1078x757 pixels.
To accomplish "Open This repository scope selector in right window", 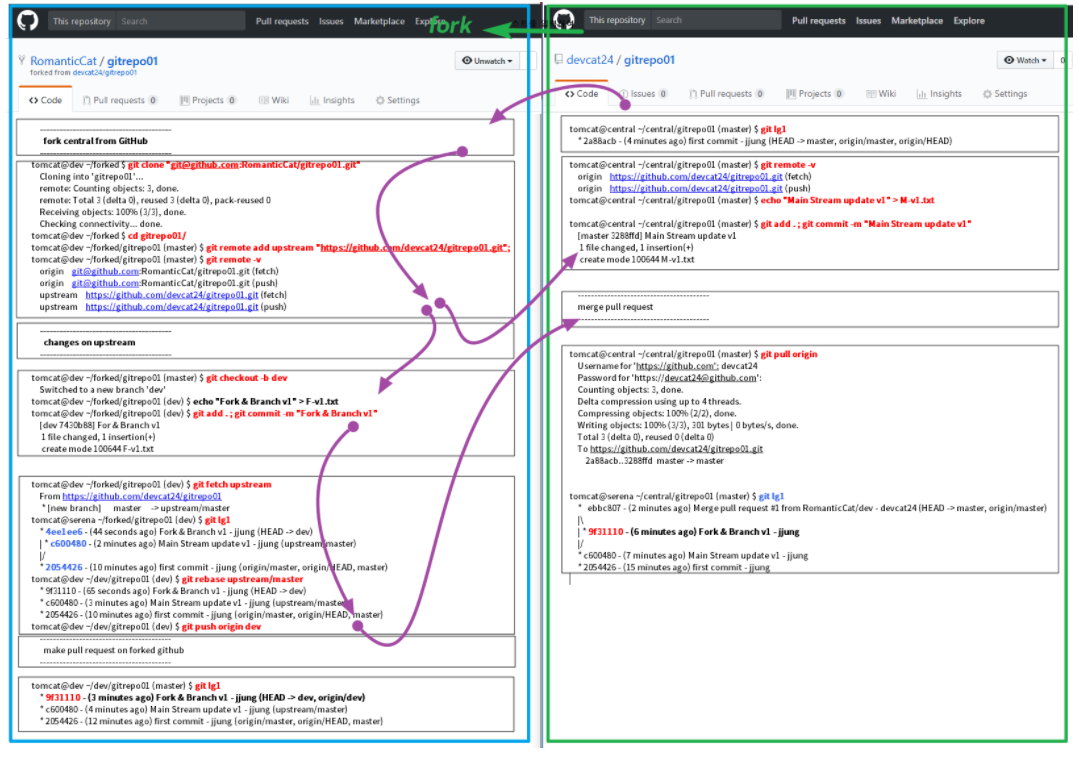I will [617, 20].
